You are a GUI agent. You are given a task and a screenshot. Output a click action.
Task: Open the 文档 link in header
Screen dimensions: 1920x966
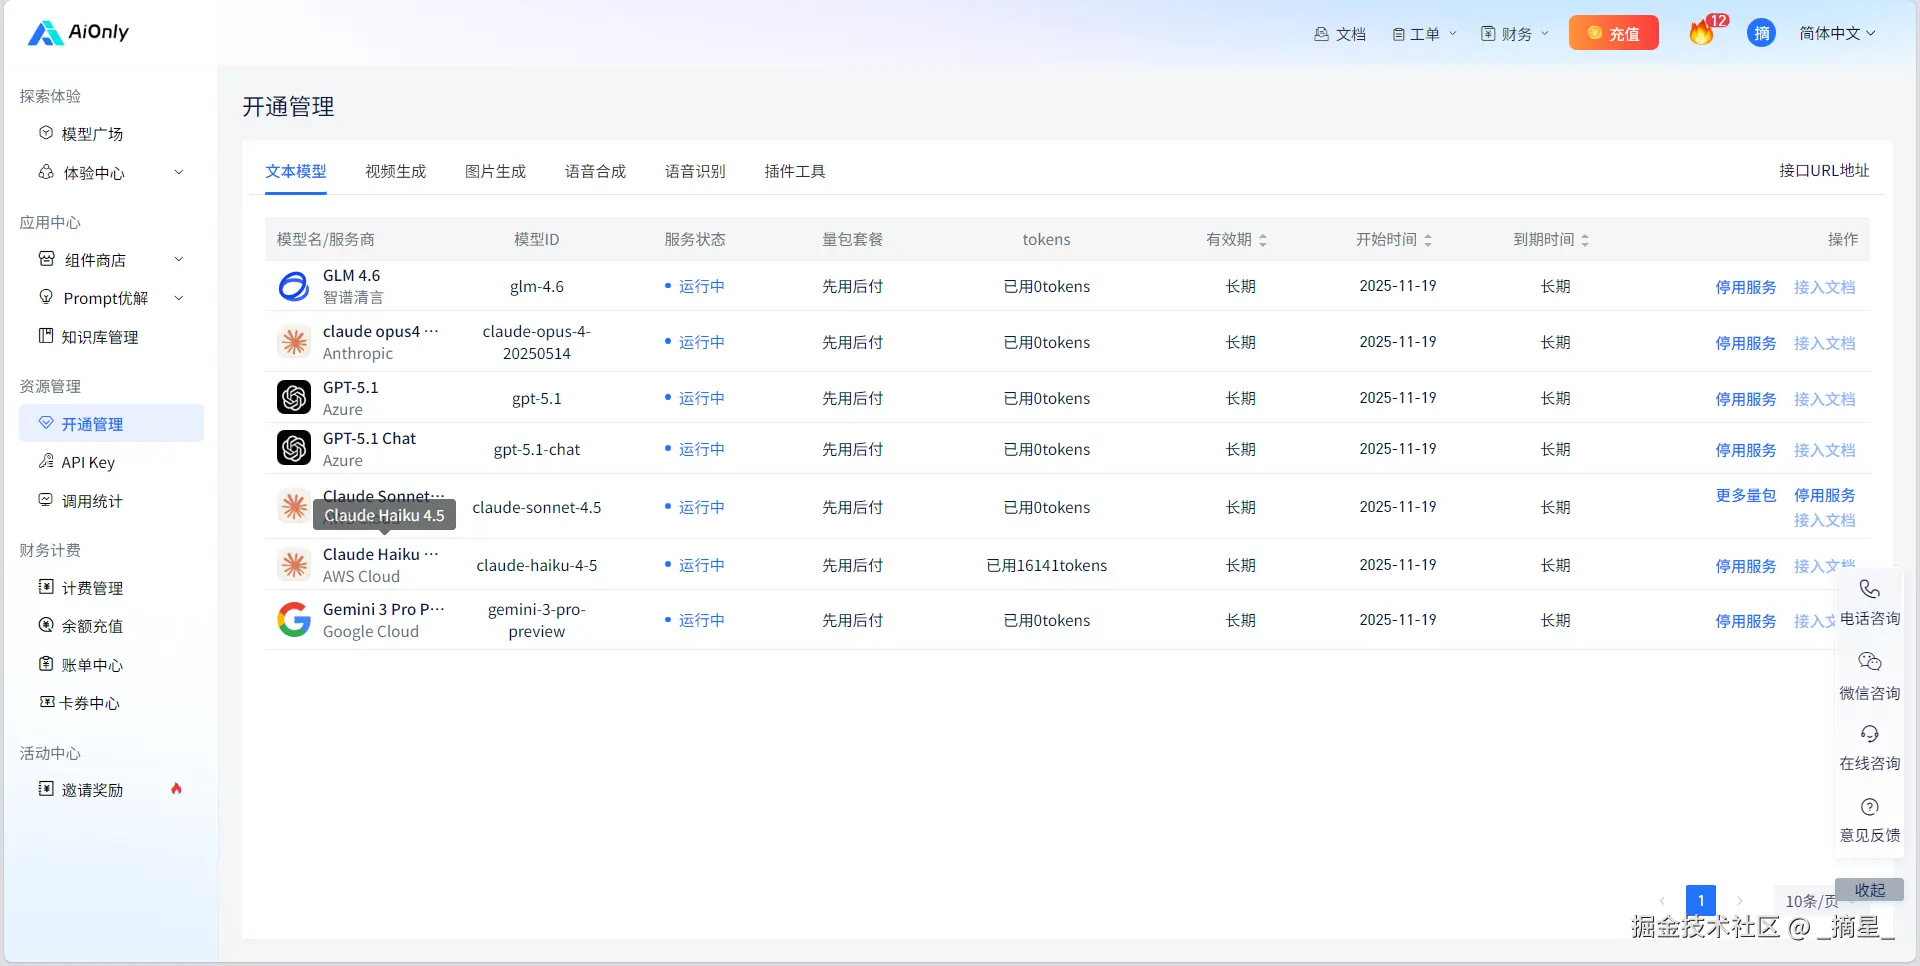[x=1340, y=34]
